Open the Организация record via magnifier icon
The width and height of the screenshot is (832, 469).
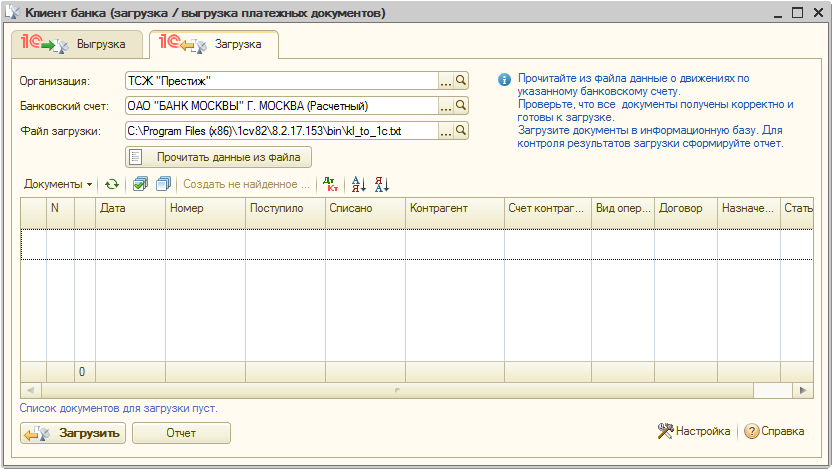(461, 81)
